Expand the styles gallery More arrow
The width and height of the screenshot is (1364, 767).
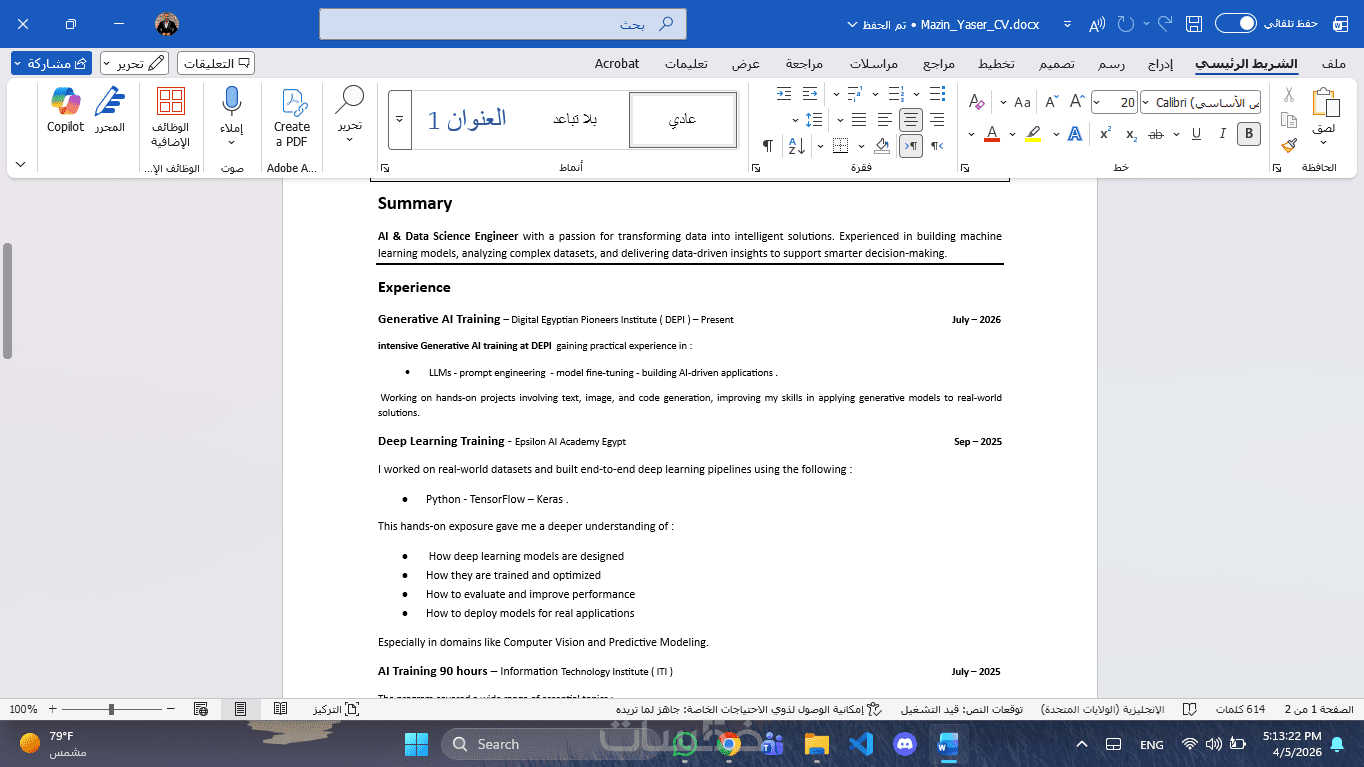(400, 120)
